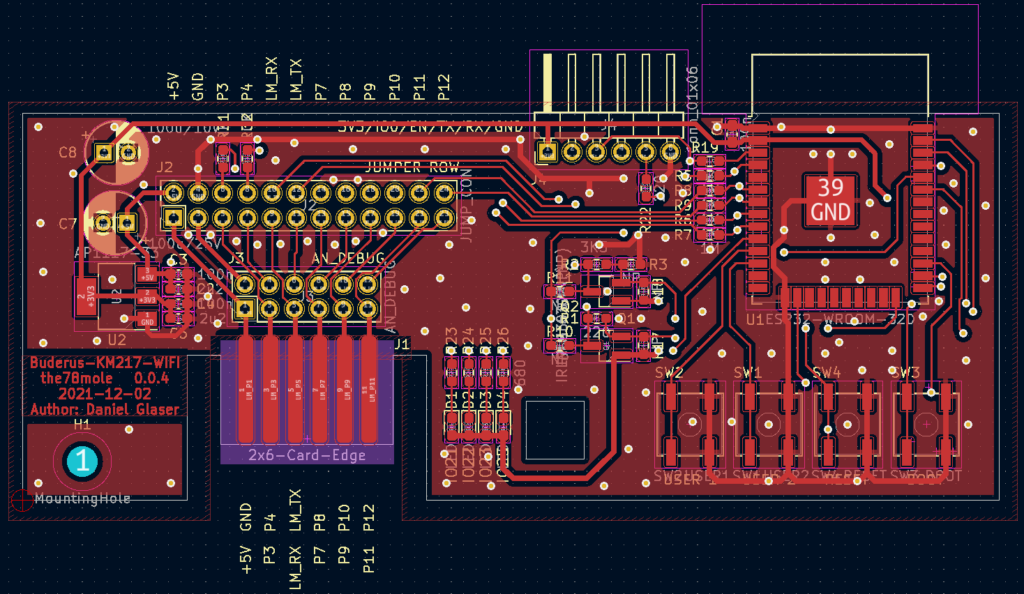The width and height of the screenshot is (1024, 594).
Task: Select the square pin 1 of 6-pin header
Action: (547, 153)
